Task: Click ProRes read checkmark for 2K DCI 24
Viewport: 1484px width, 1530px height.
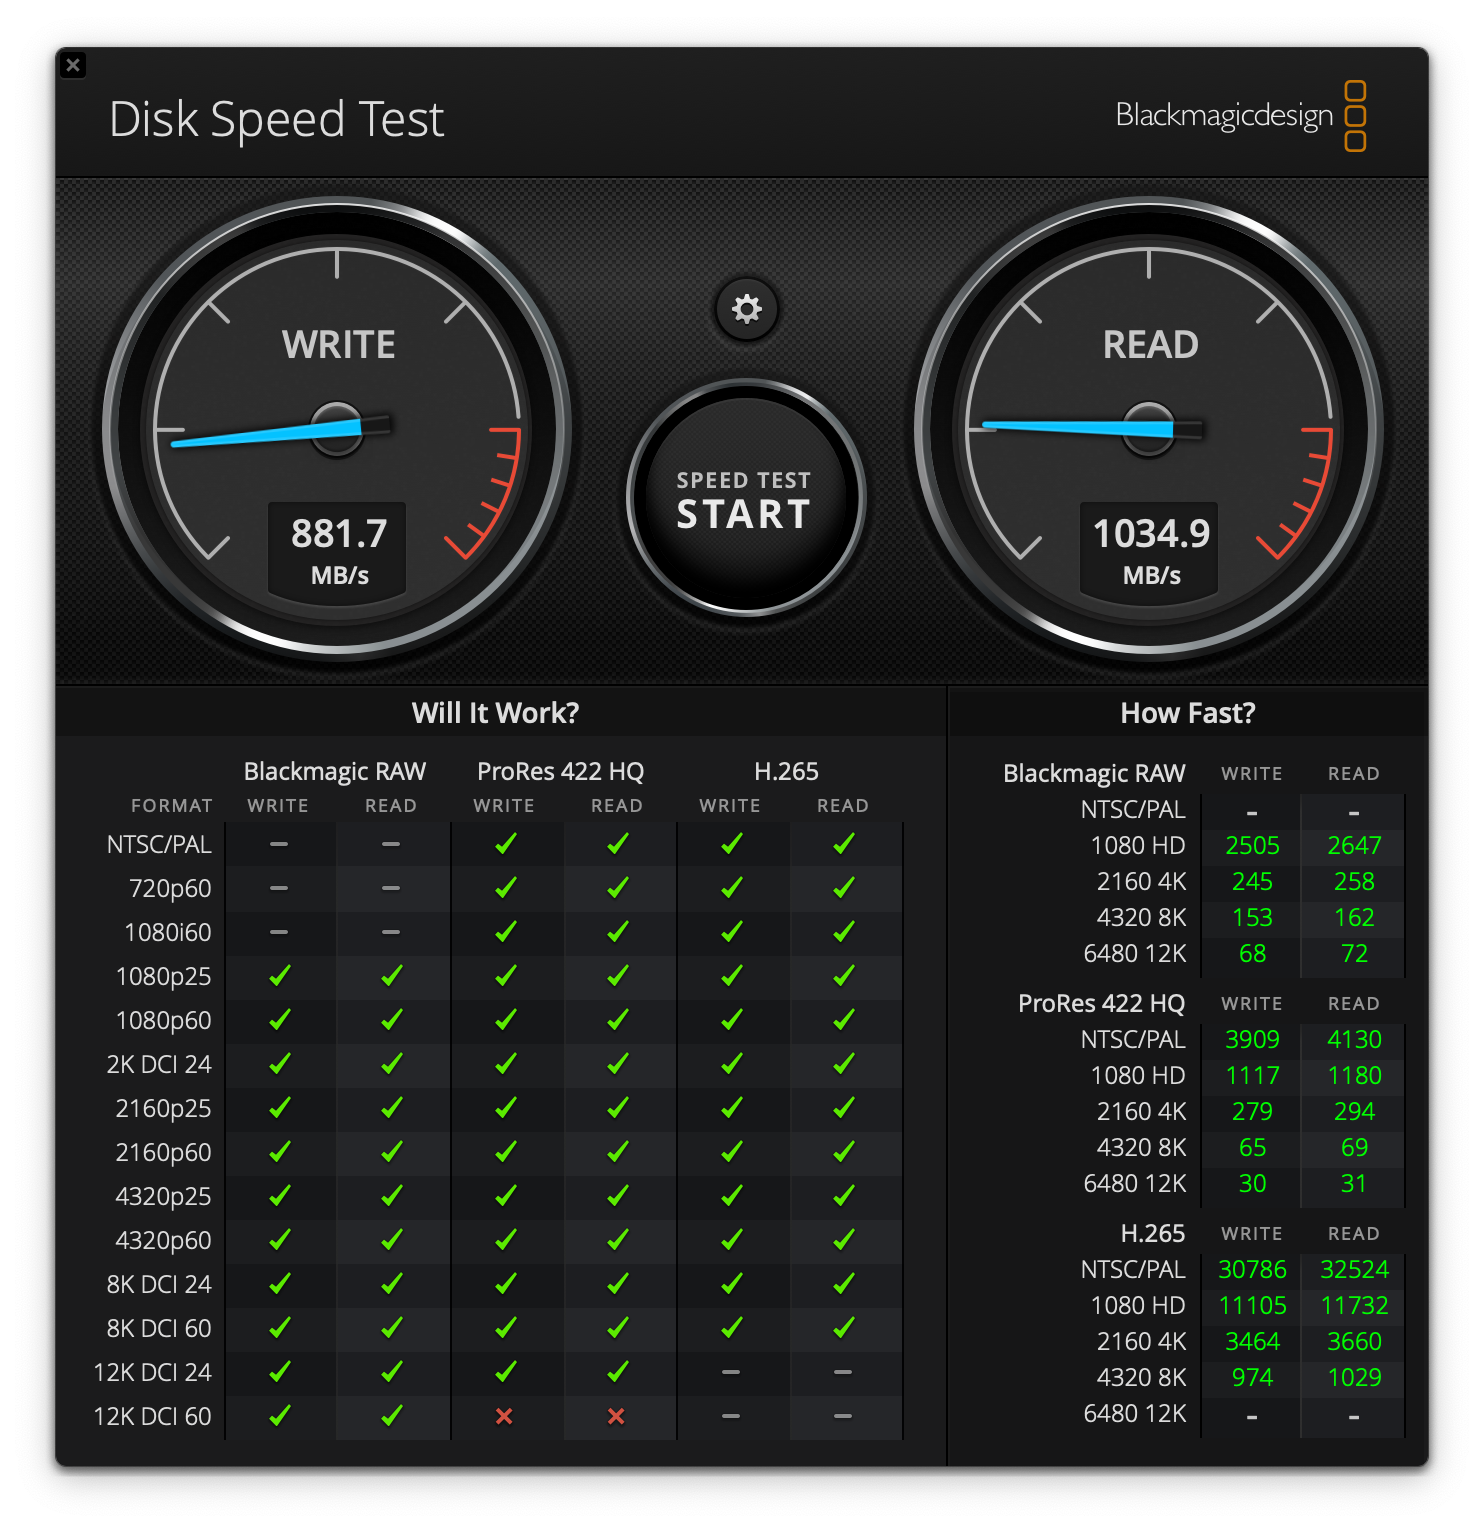Action: click(x=618, y=1063)
